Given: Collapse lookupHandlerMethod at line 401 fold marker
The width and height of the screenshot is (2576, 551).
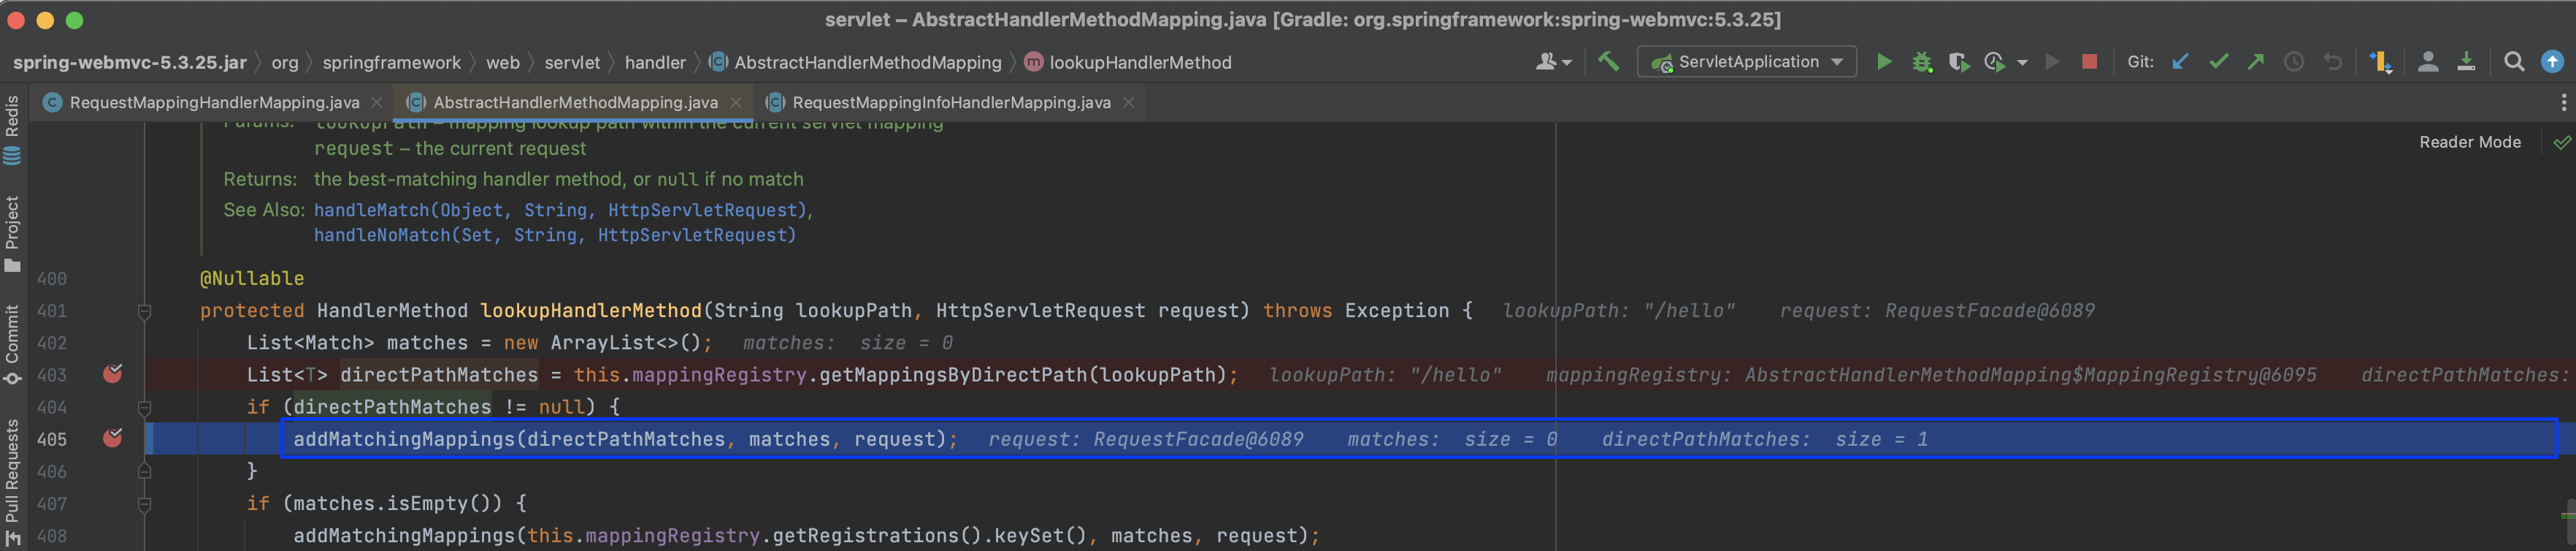Looking at the screenshot, I should pos(144,311).
